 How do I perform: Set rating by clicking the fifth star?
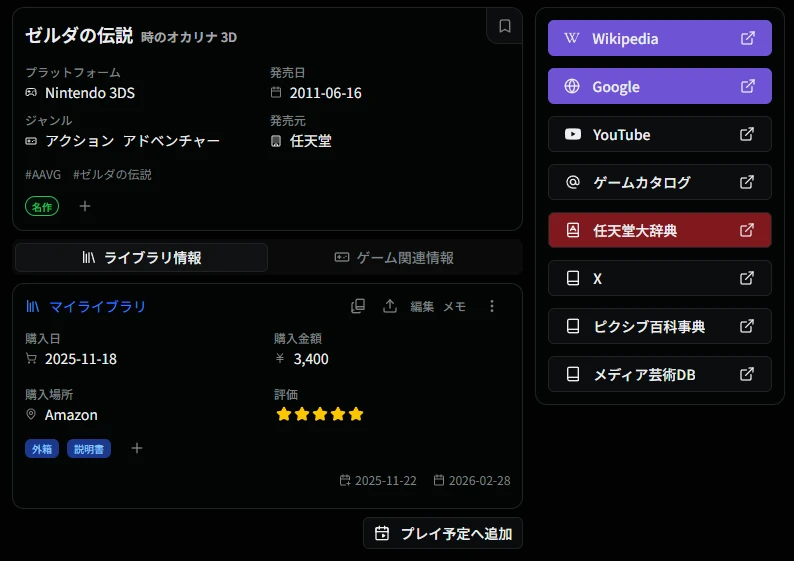(356, 414)
